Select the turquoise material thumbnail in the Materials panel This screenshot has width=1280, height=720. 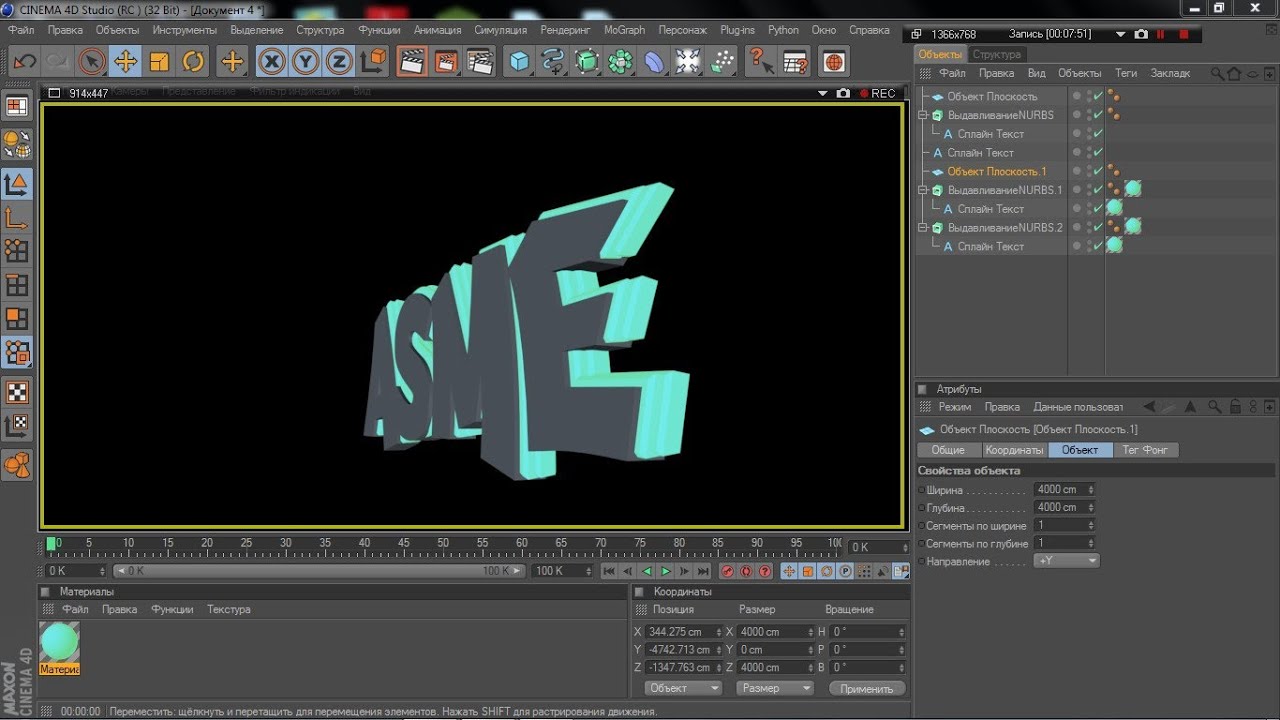[59, 642]
